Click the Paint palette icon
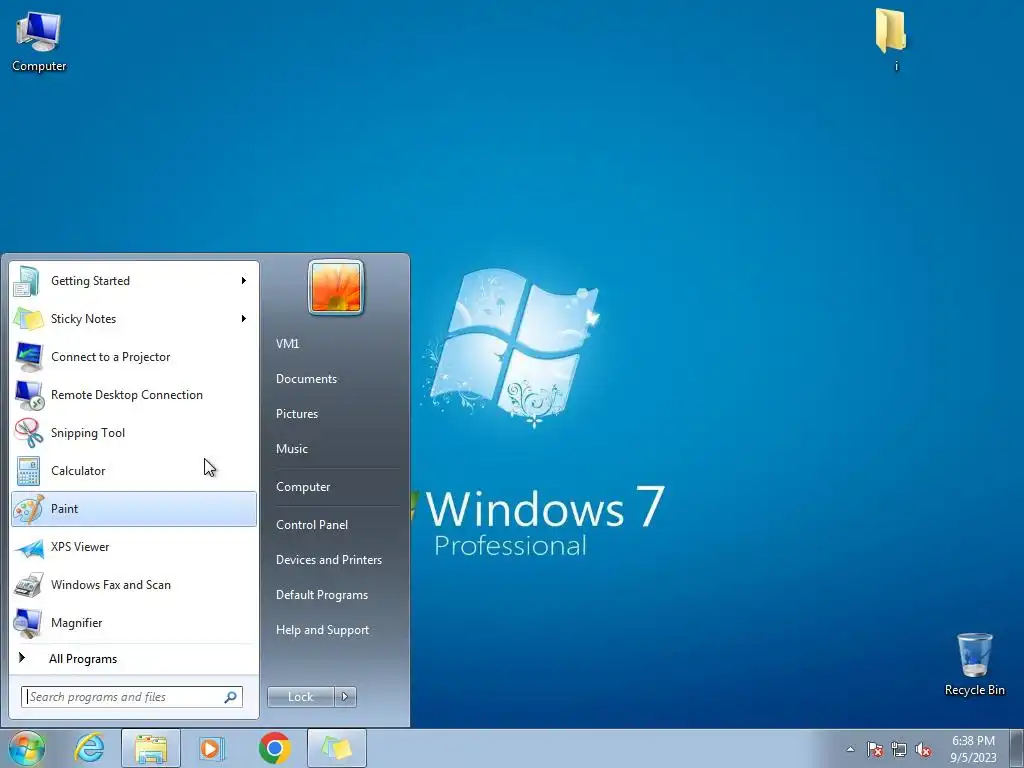1024x768 pixels. 29,509
